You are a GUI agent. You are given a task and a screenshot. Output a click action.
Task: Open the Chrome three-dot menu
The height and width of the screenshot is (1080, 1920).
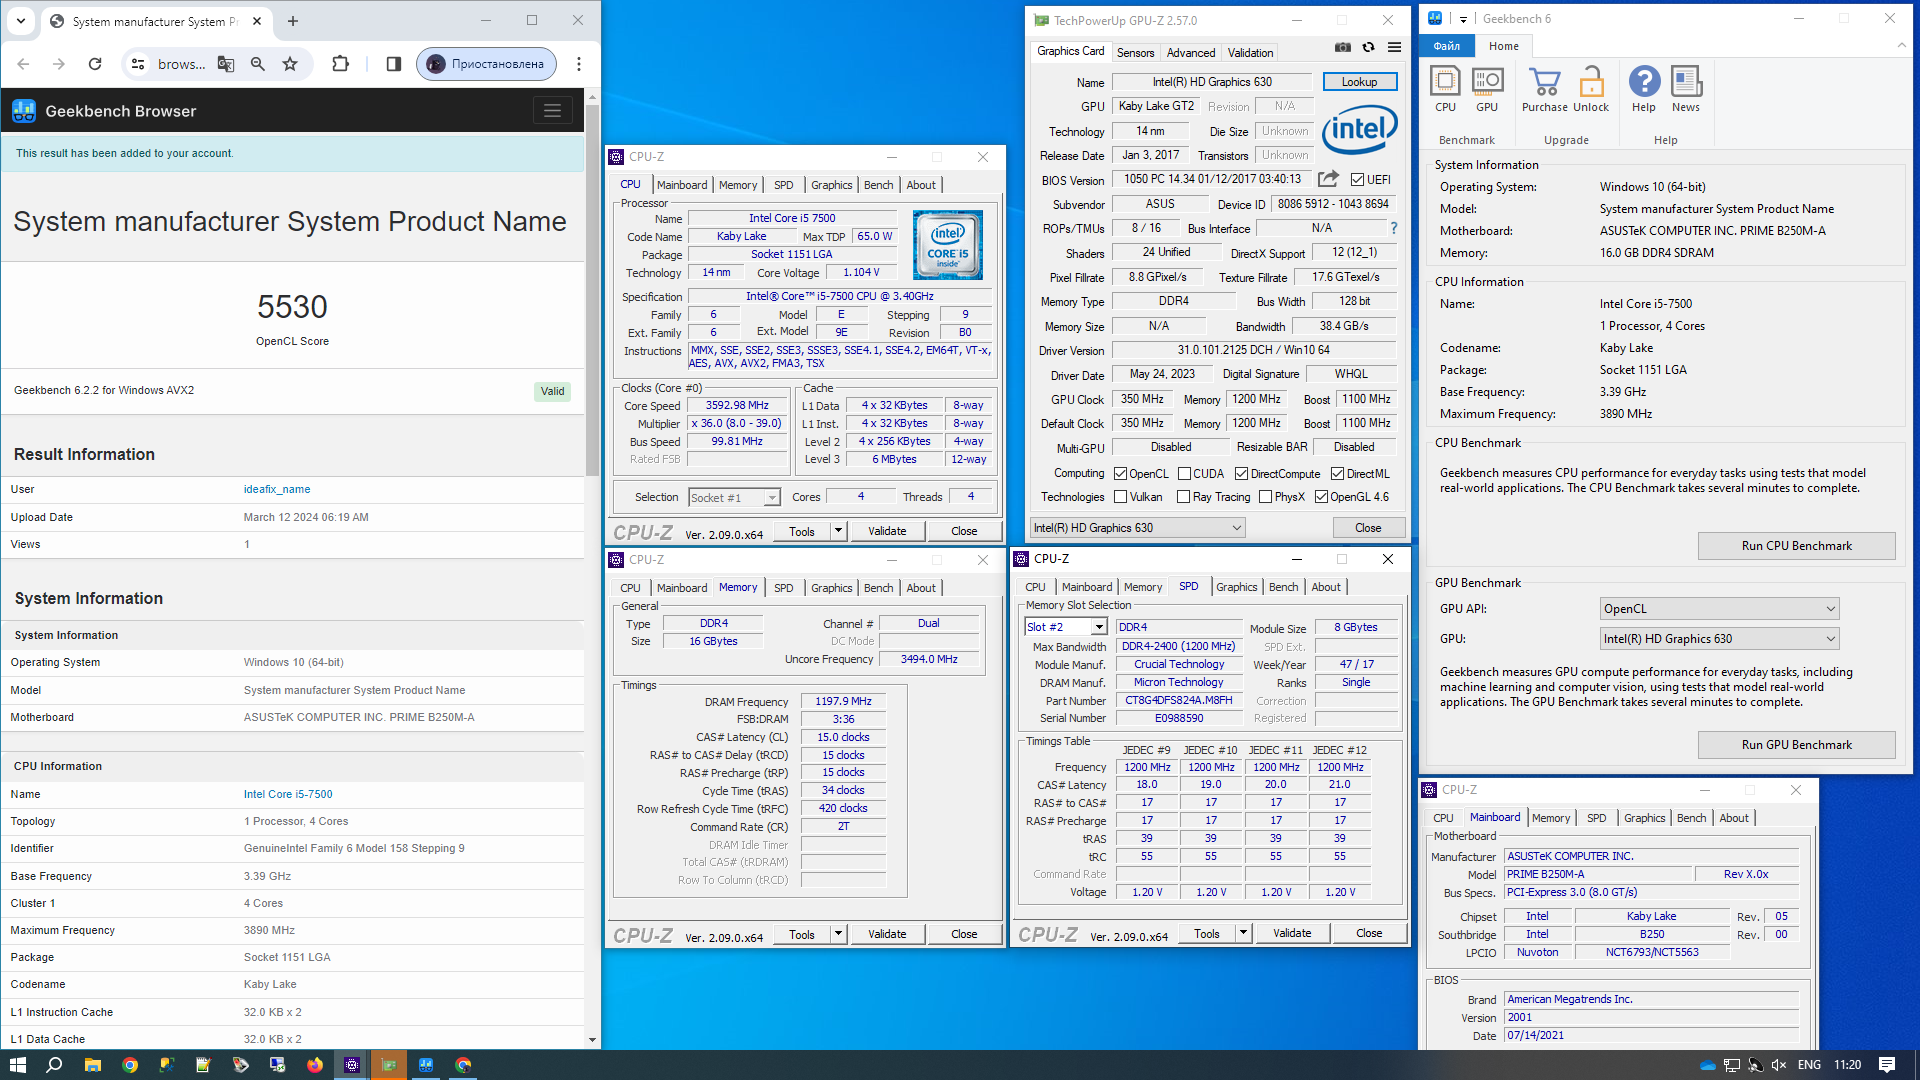pyautogui.click(x=579, y=64)
